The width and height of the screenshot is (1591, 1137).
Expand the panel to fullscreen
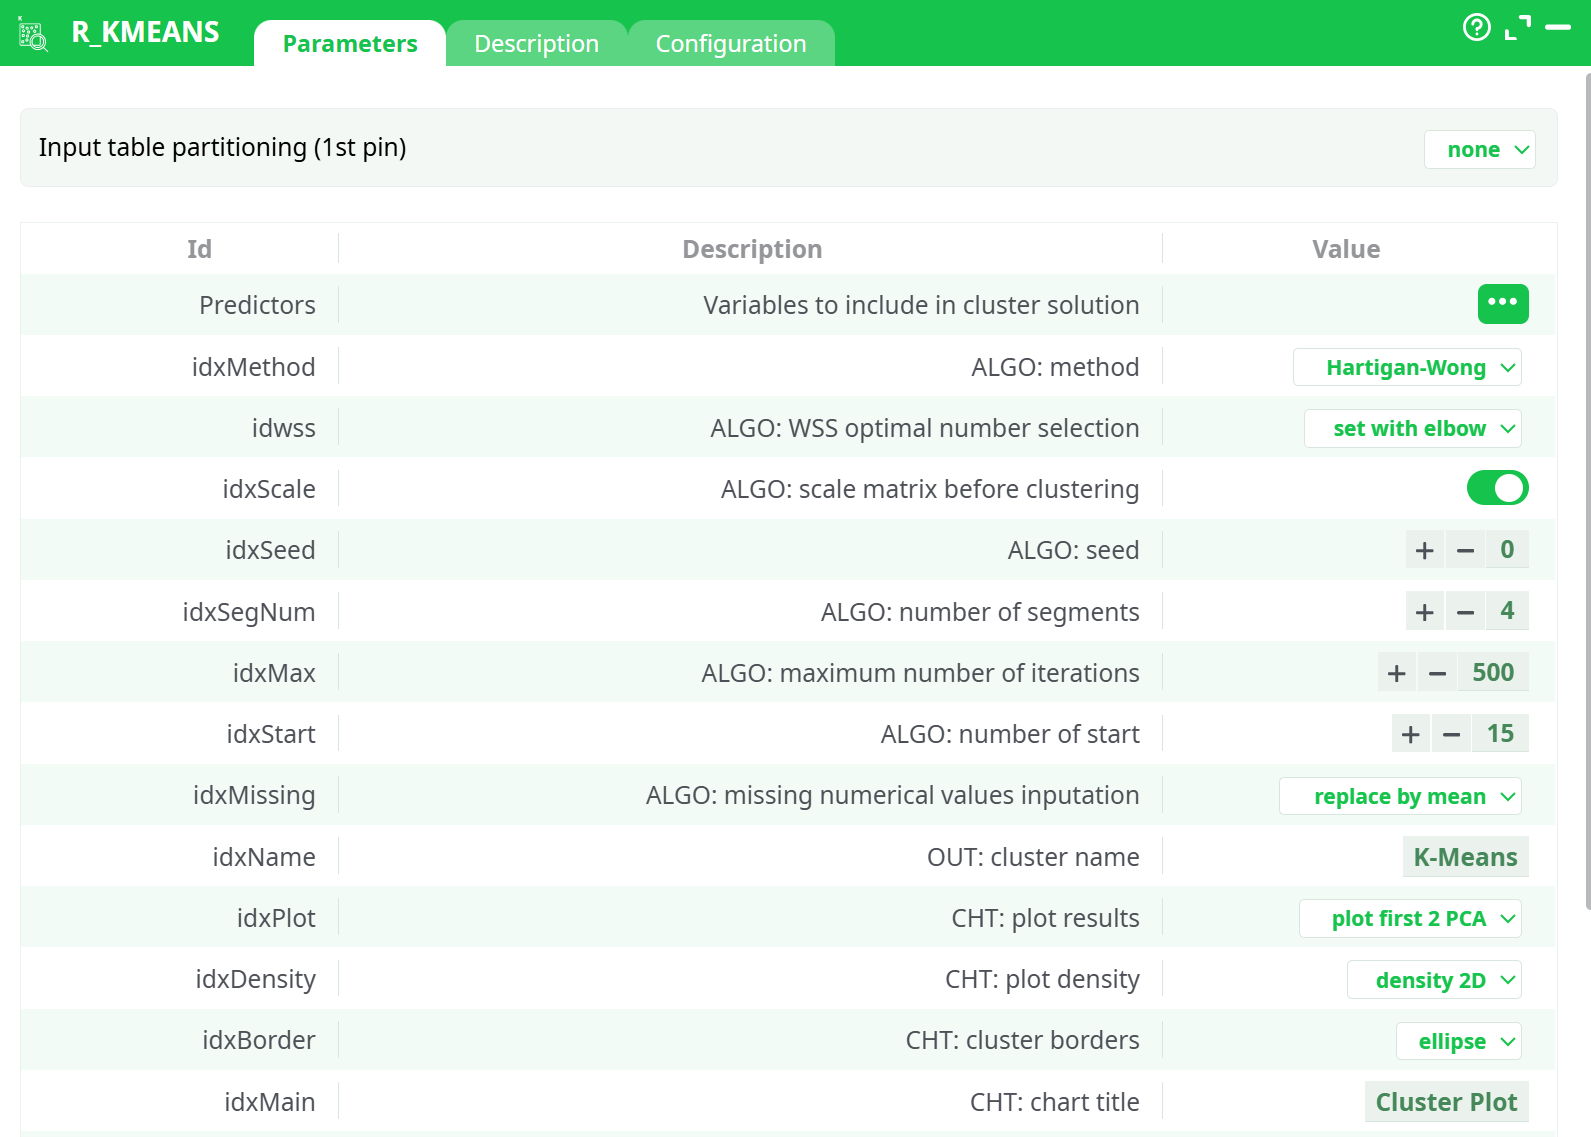1517,28
